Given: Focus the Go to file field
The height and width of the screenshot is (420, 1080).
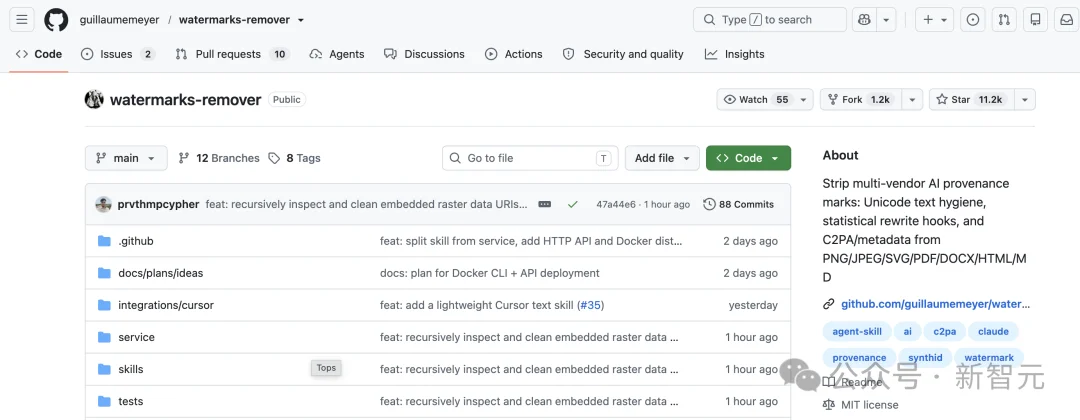Looking at the screenshot, I should click(530, 158).
